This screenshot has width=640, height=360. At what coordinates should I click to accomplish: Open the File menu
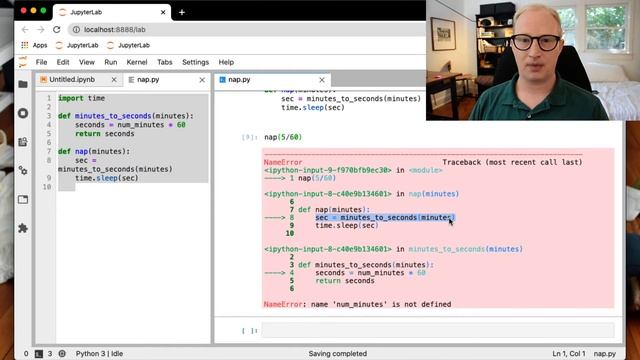pos(41,62)
